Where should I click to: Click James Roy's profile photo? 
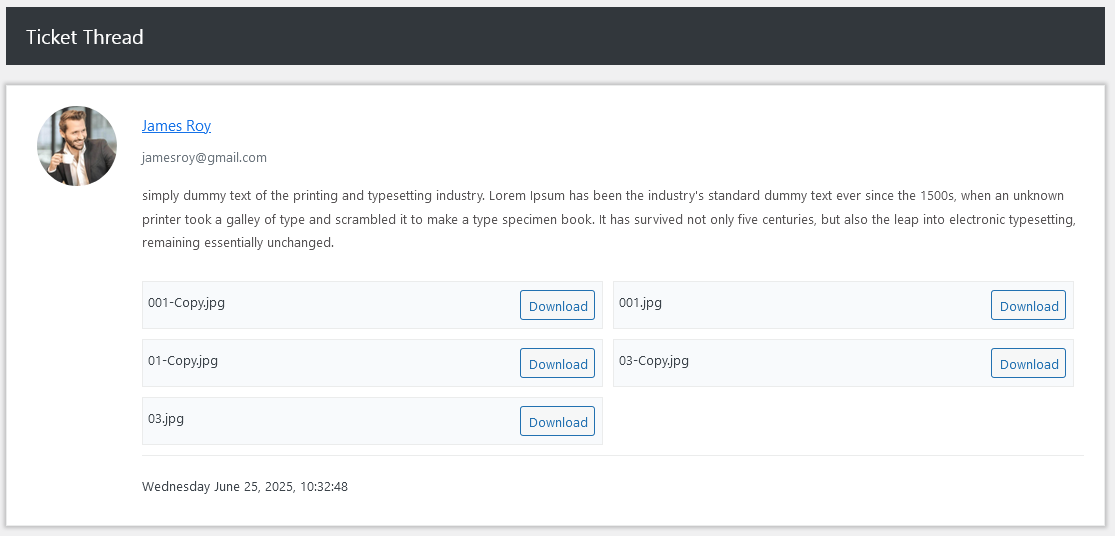click(x=77, y=146)
